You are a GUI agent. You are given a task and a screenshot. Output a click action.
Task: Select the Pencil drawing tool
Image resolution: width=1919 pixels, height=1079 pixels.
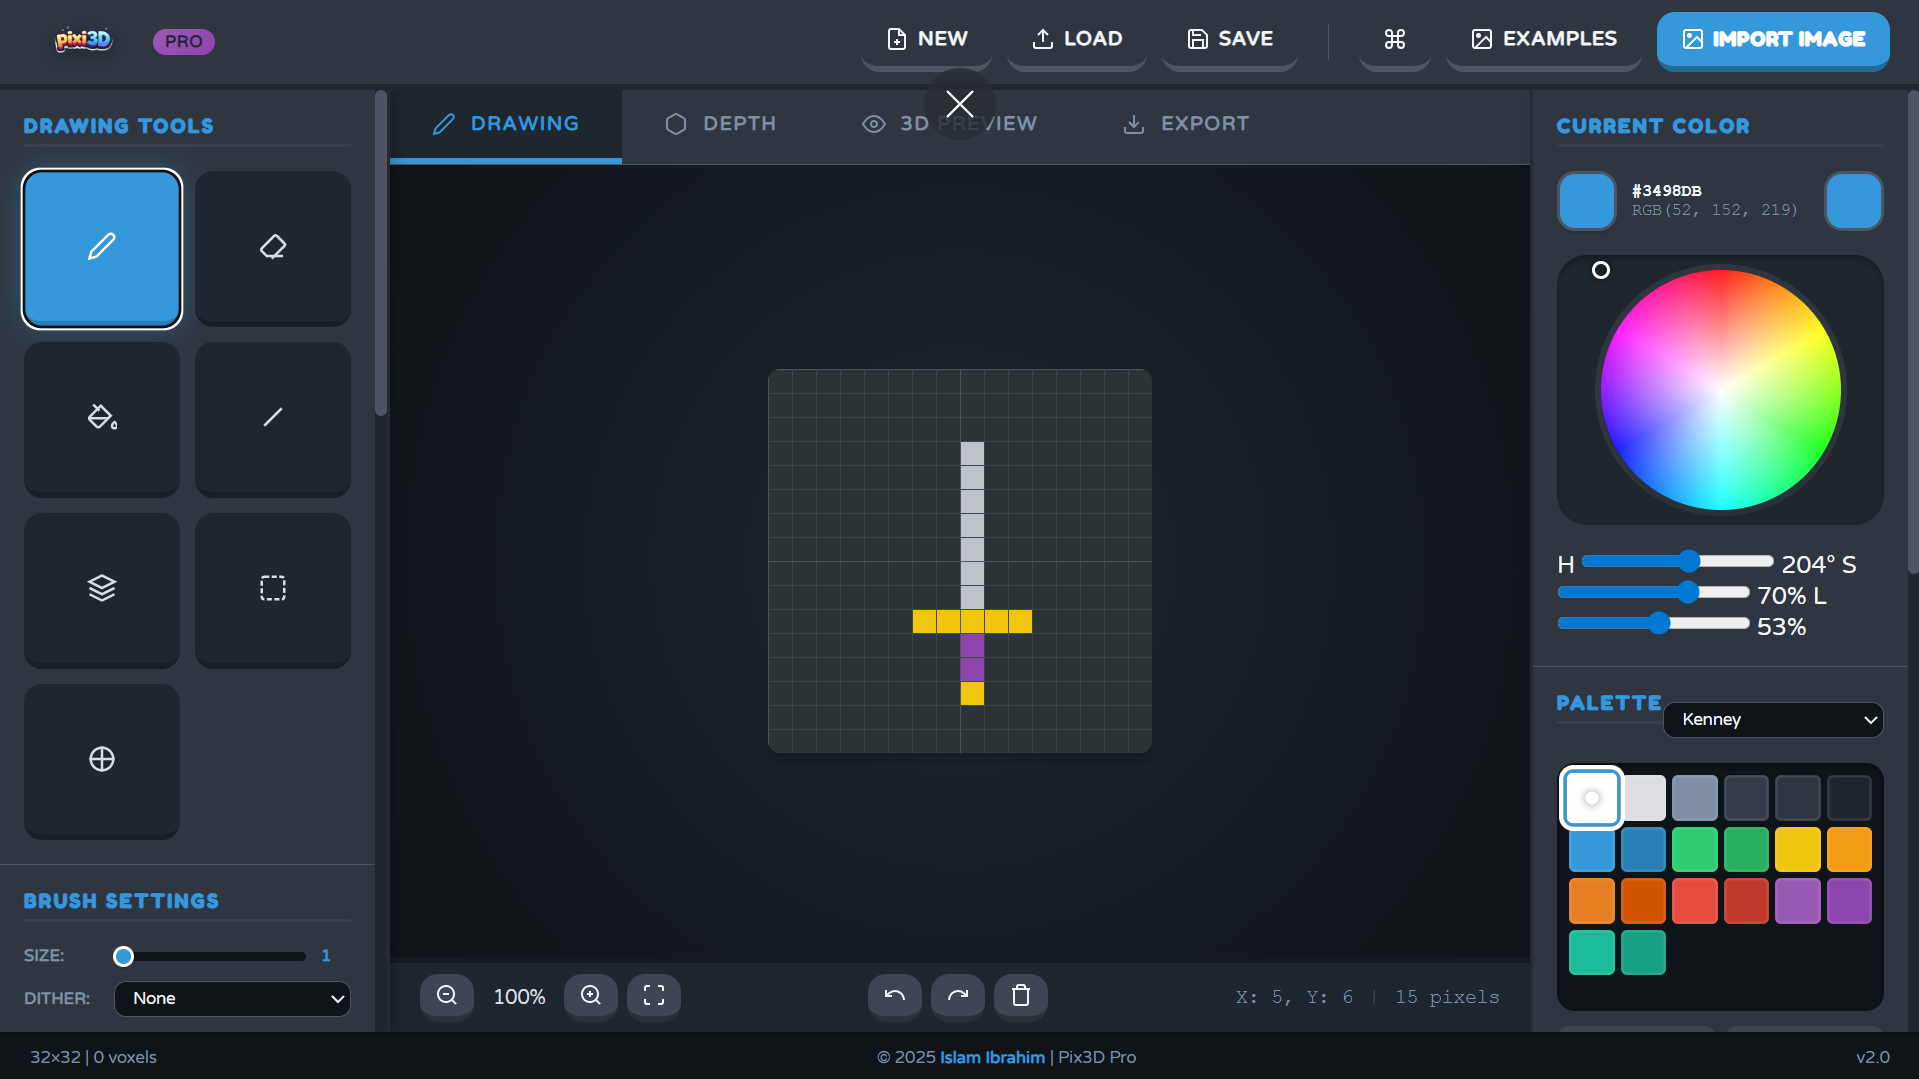102,248
